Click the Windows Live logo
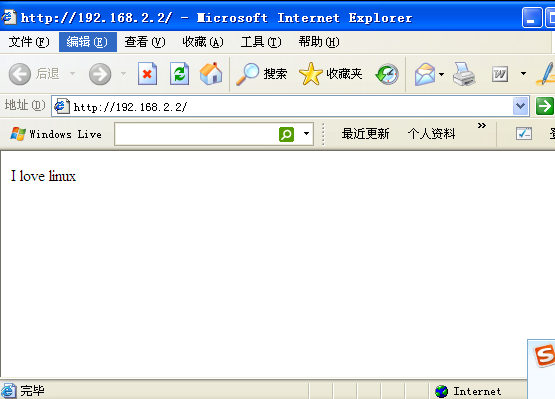The image size is (555, 399). 56,134
